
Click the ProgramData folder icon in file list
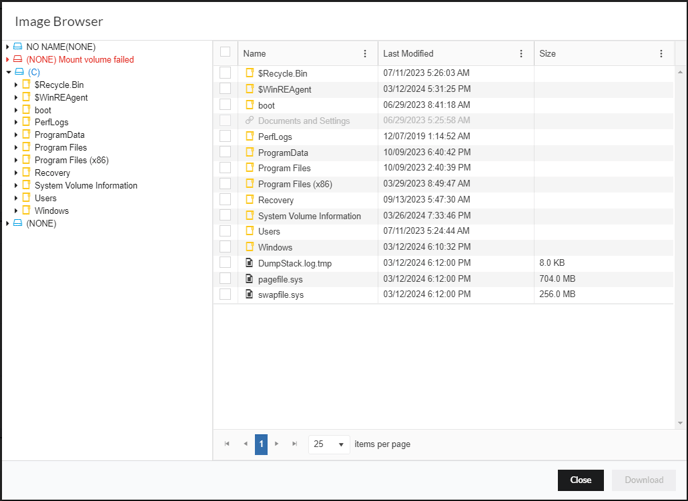click(x=250, y=152)
